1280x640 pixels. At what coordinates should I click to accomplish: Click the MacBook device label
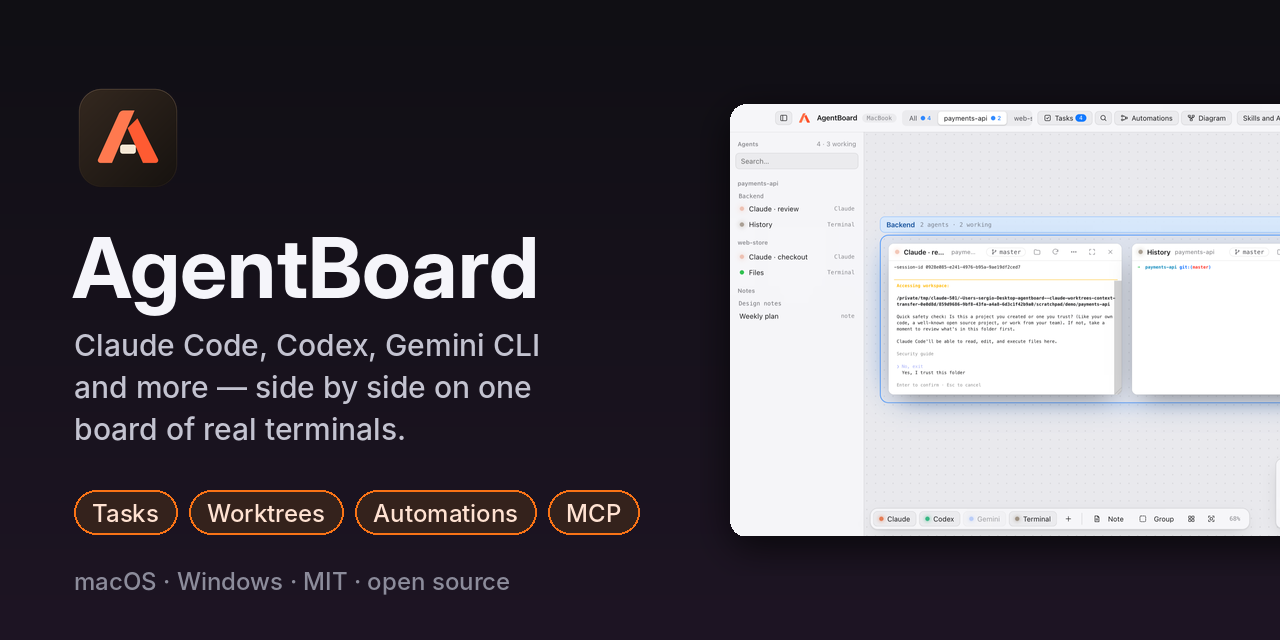coord(879,118)
